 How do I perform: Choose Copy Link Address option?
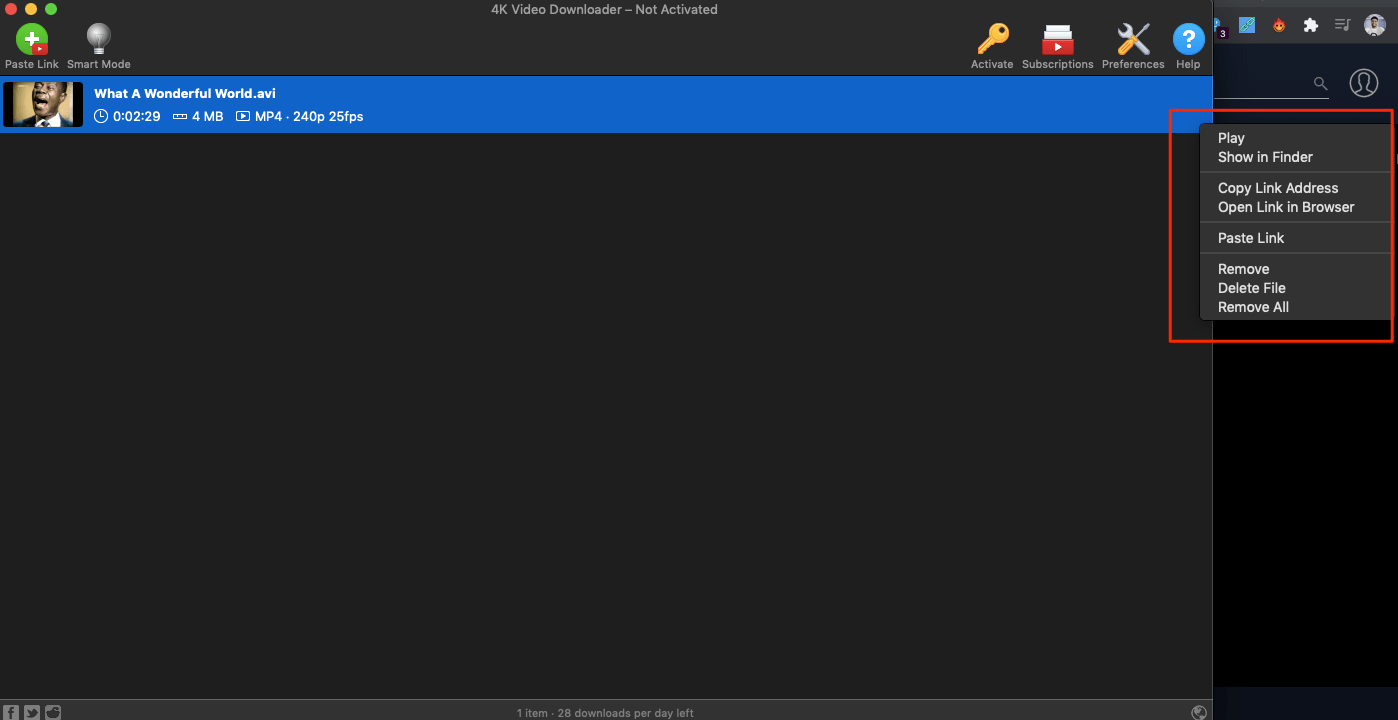1277,188
